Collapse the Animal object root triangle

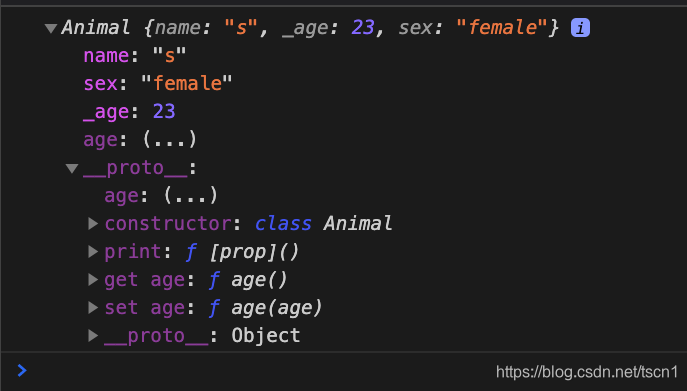click(51, 28)
